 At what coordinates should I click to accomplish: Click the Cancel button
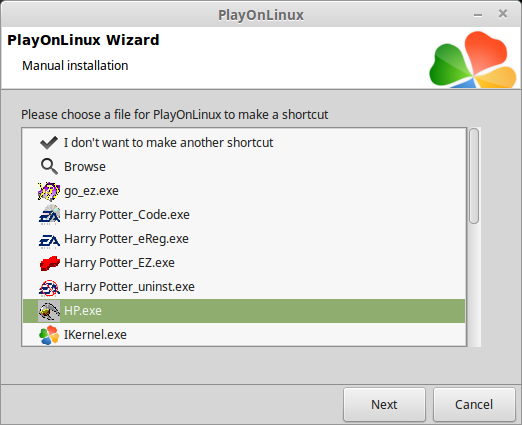474,405
